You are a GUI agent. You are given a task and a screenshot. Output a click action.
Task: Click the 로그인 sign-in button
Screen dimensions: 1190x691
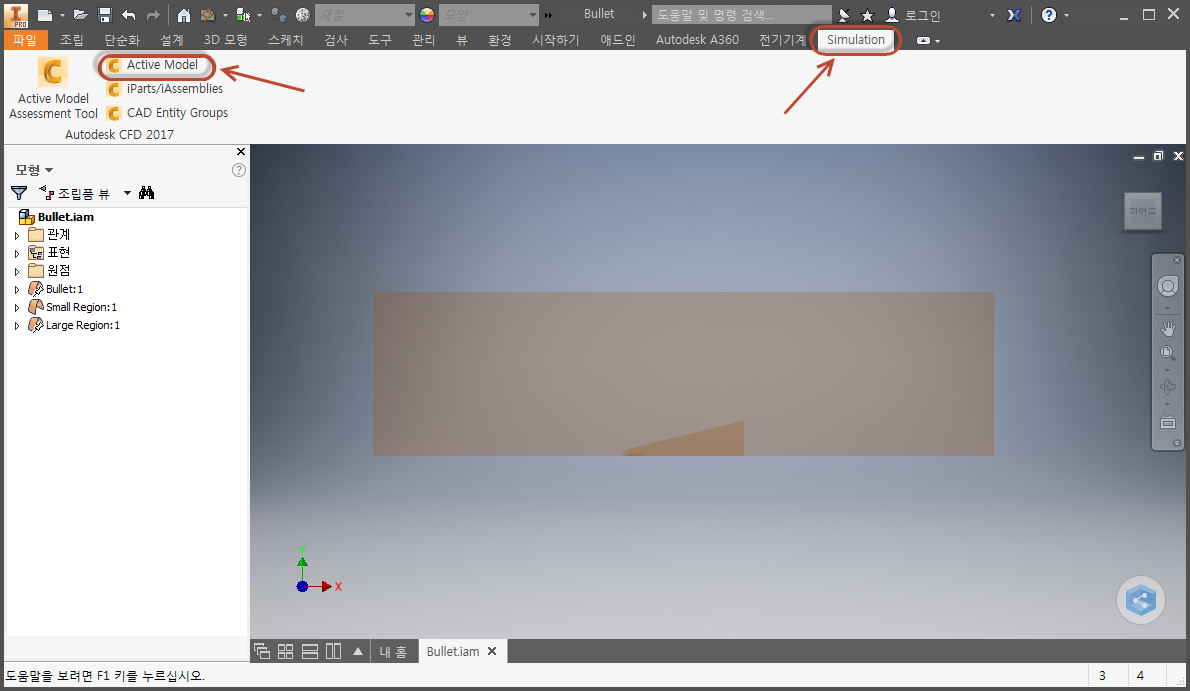tap(914, 15)
